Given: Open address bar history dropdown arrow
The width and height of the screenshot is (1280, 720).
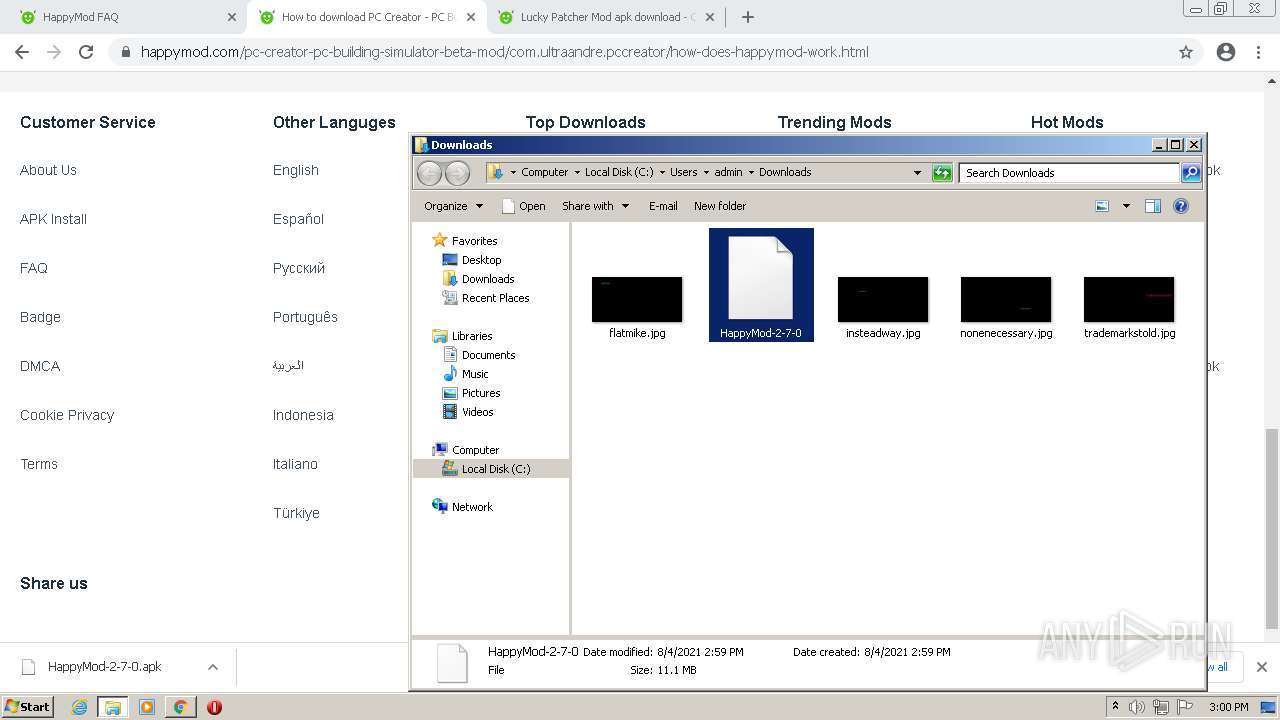Looking at the screenshot, I should 917,173.
